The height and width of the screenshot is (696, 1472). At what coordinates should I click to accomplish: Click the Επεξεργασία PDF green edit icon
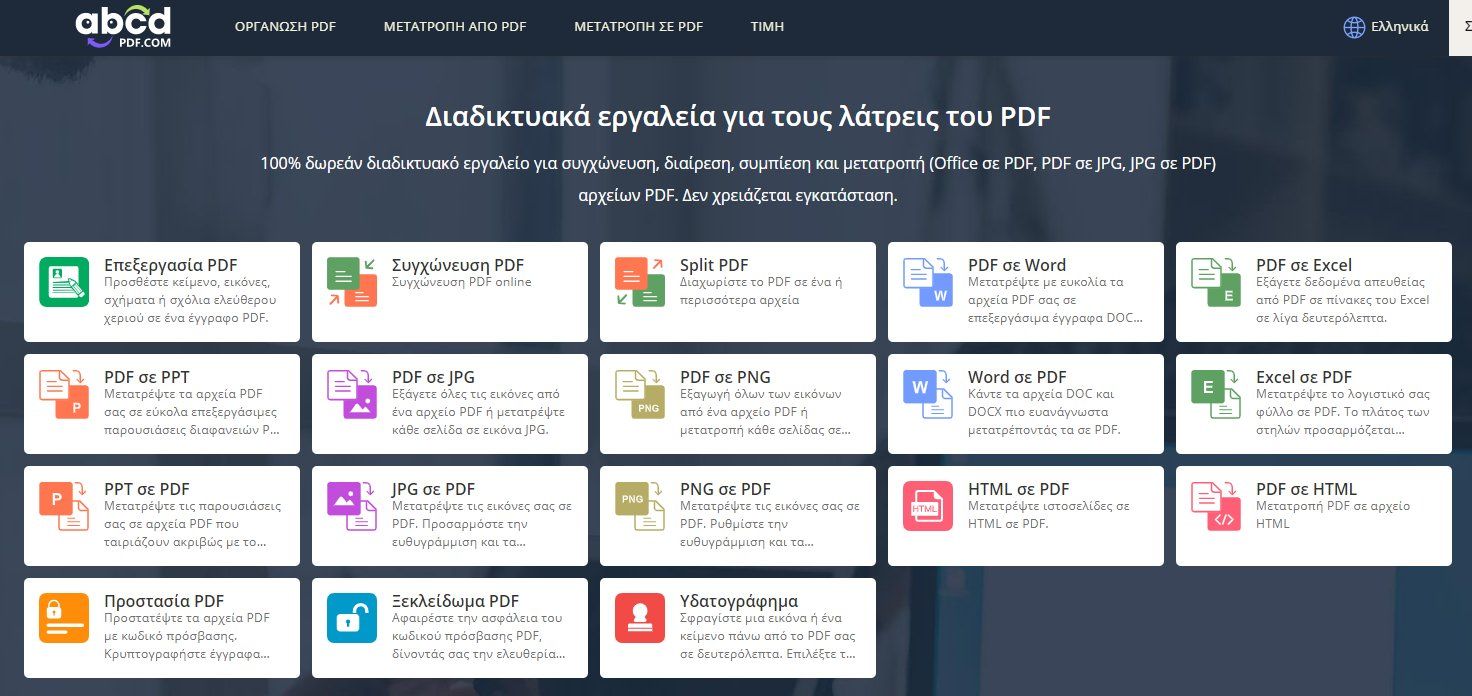click(x=64, y=282)
